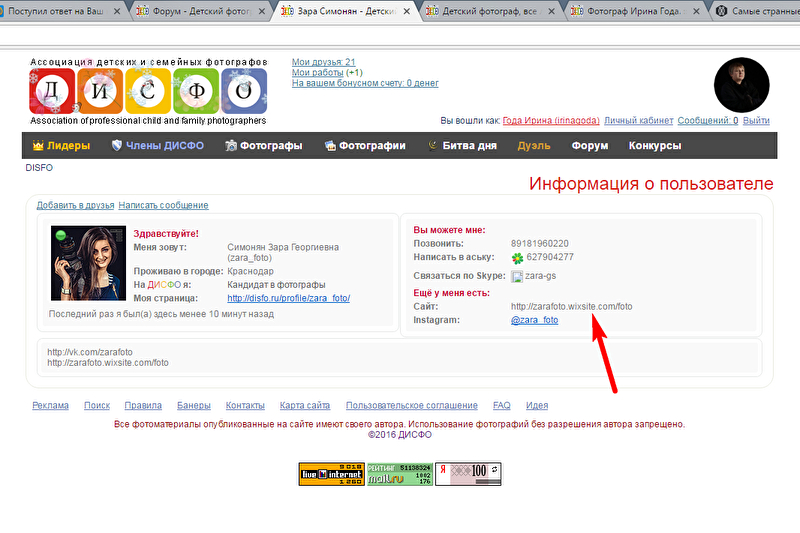
Task: Open Битва дня from the navigation bar
Action: click(x=462, y=146)
